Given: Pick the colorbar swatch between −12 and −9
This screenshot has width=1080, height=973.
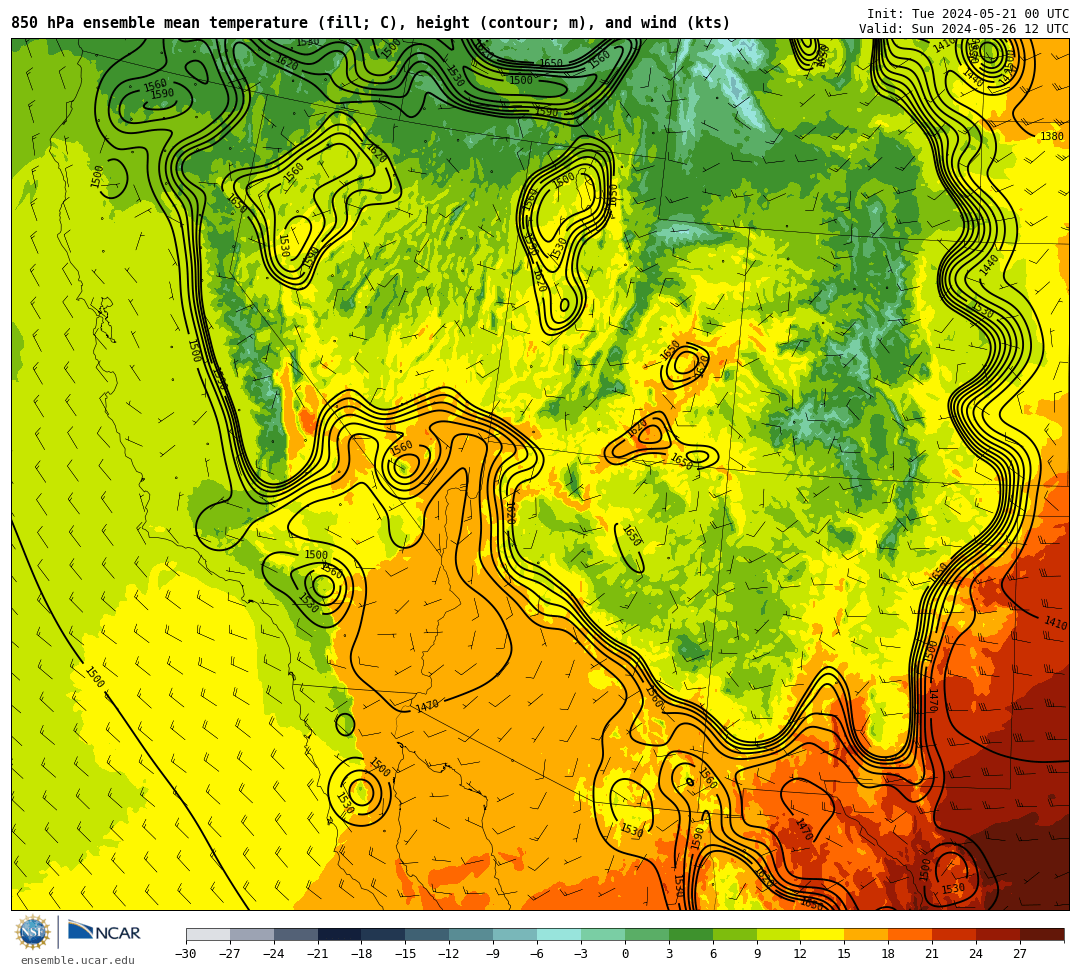Looking at the screenshot, I should tap(472, 934).
